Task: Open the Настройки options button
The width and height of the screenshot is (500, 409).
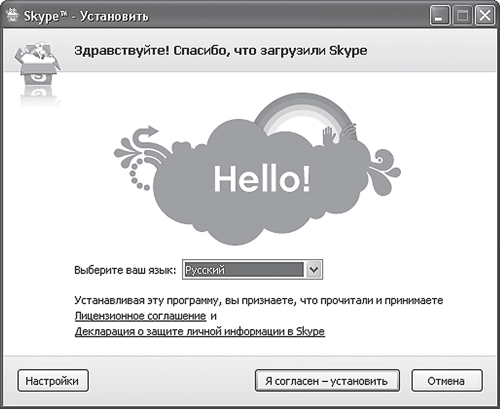Action: (x=53, y=380)
